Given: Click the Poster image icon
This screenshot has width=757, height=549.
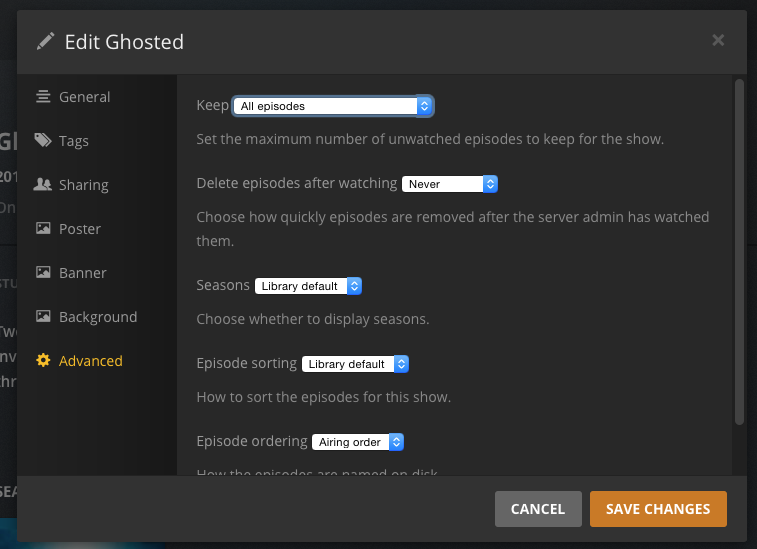Looking at the screenshot, I should coord(43,228).
